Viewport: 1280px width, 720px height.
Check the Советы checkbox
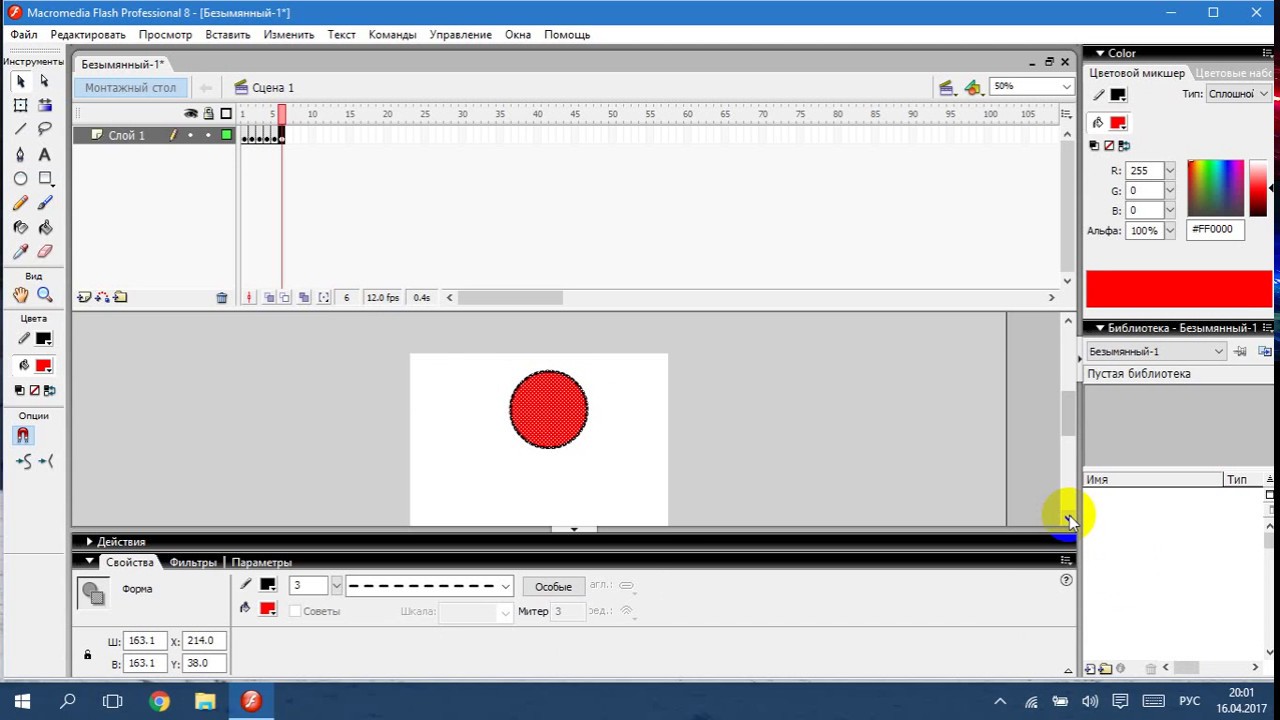(295, 611)
